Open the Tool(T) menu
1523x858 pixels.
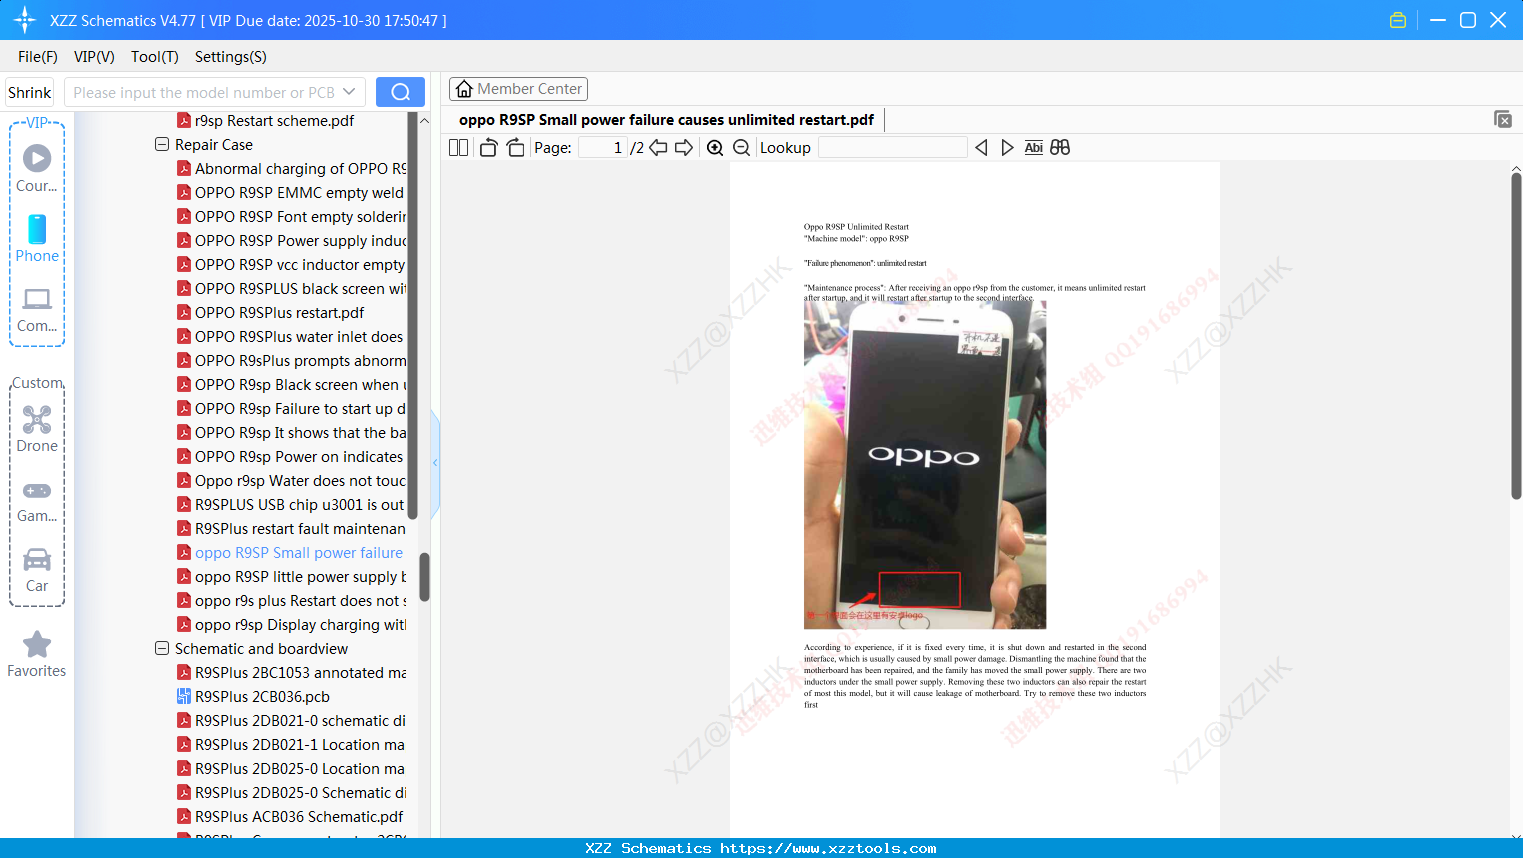154,57
